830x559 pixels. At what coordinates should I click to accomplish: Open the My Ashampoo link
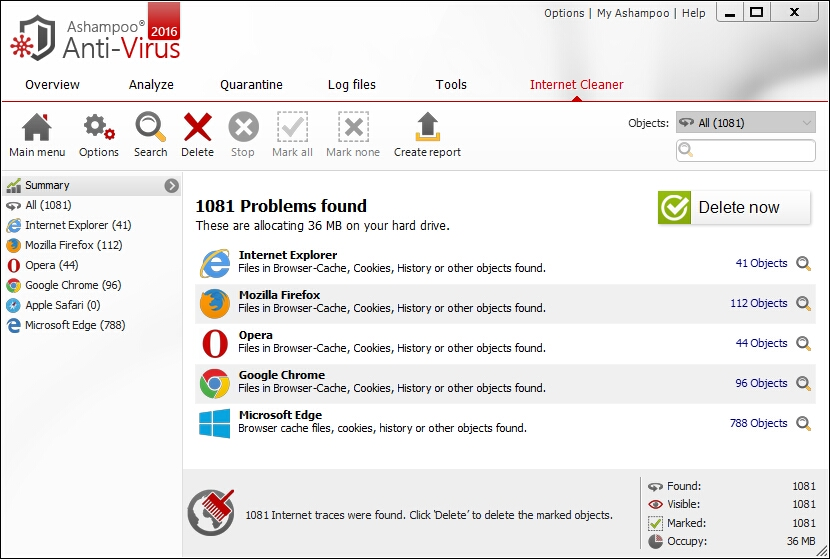click(633, 13)
